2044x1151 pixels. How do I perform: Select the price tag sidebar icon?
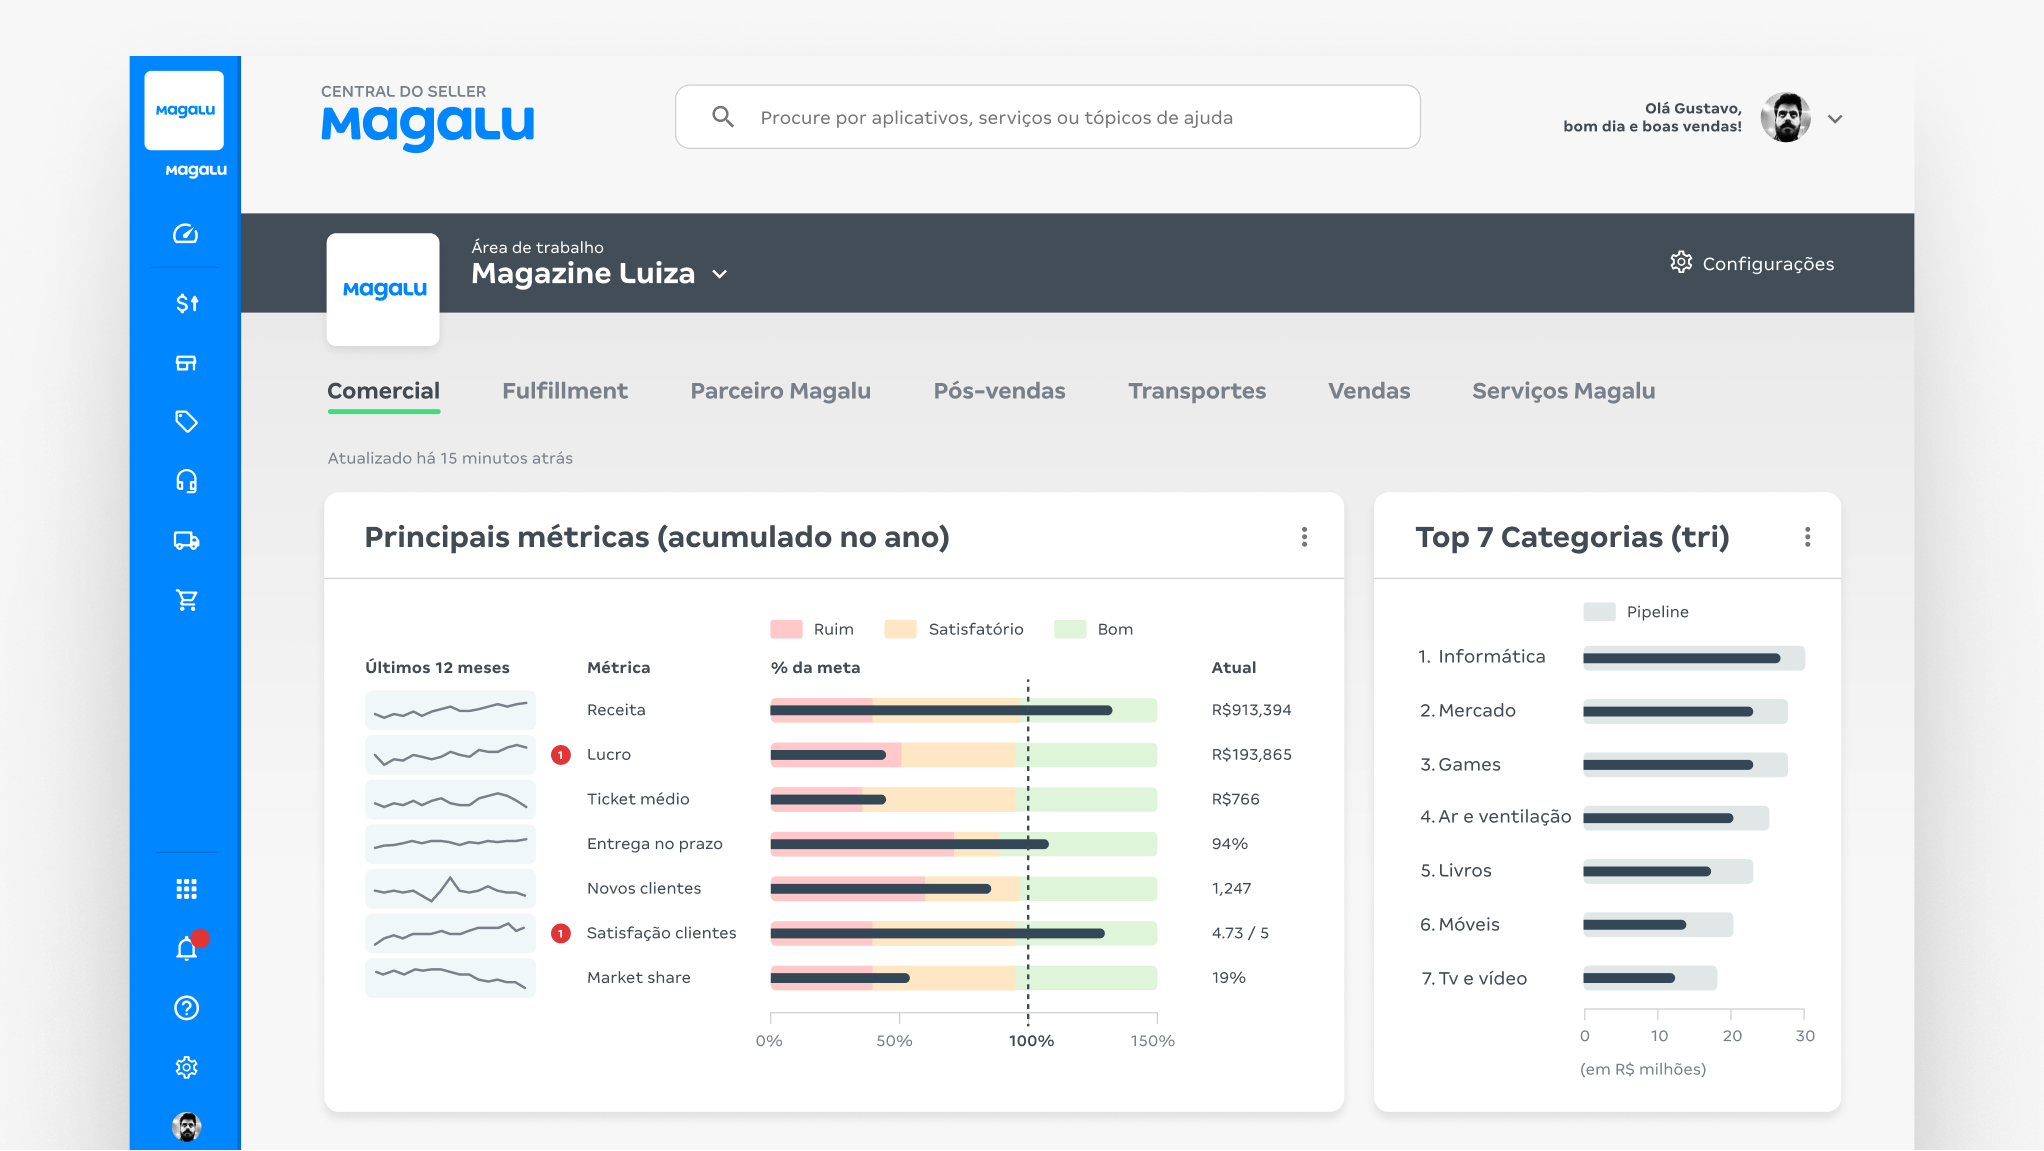coord(186,422)
